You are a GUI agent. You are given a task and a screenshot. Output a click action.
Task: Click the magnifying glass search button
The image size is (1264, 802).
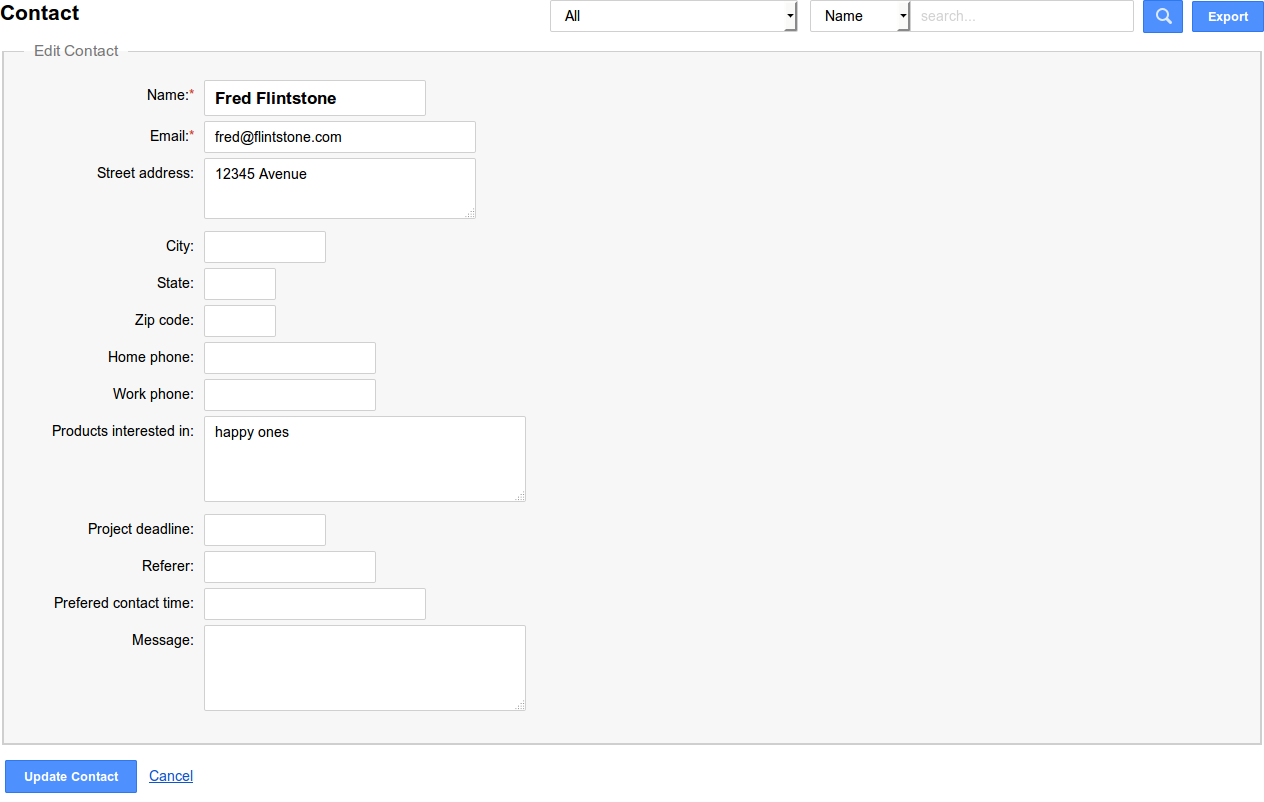click(x=1162, y=16)
